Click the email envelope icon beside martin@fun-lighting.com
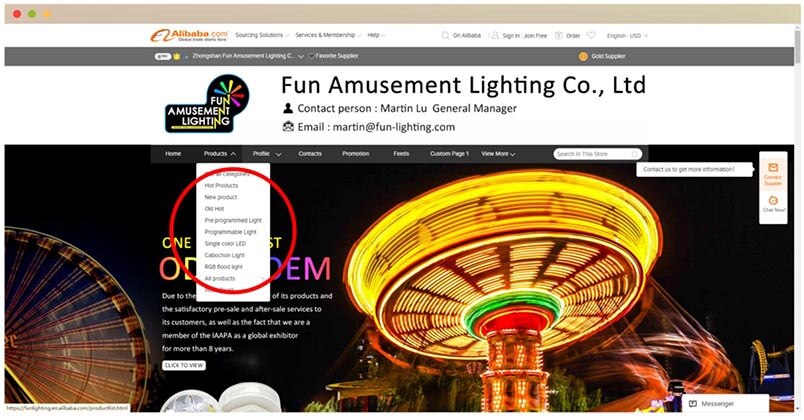The width and height of the screenshot is (804, 420). tap(288, 126)
